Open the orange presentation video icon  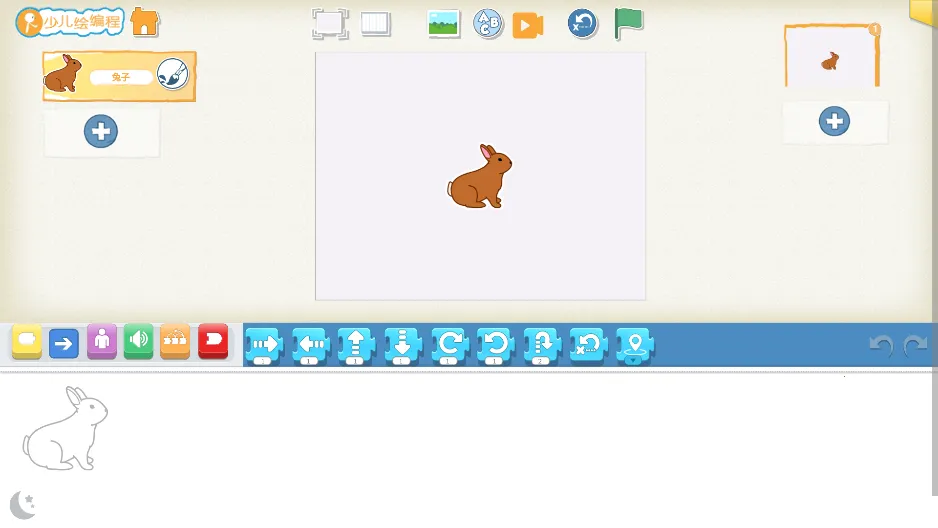pos(528,25)
